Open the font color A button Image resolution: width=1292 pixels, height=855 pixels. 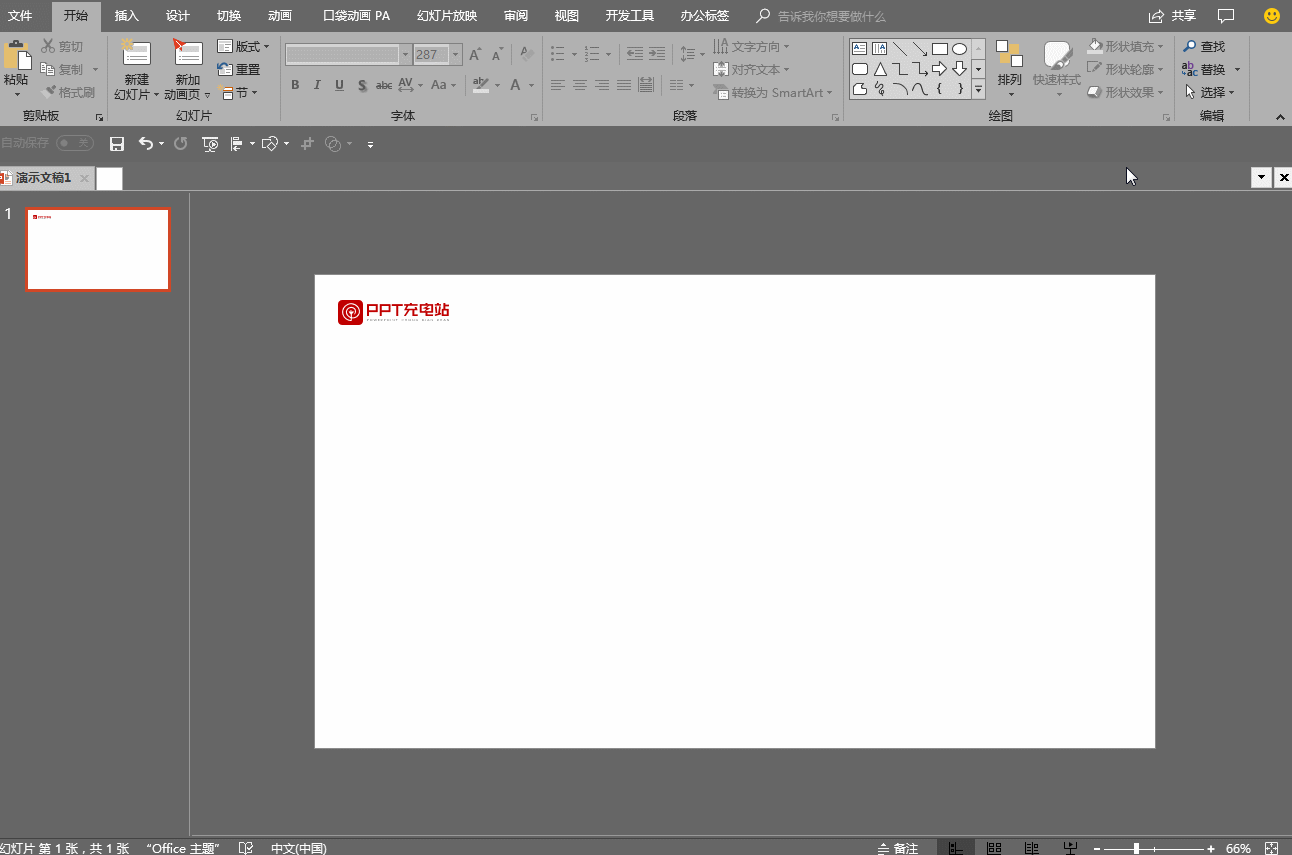516,86
